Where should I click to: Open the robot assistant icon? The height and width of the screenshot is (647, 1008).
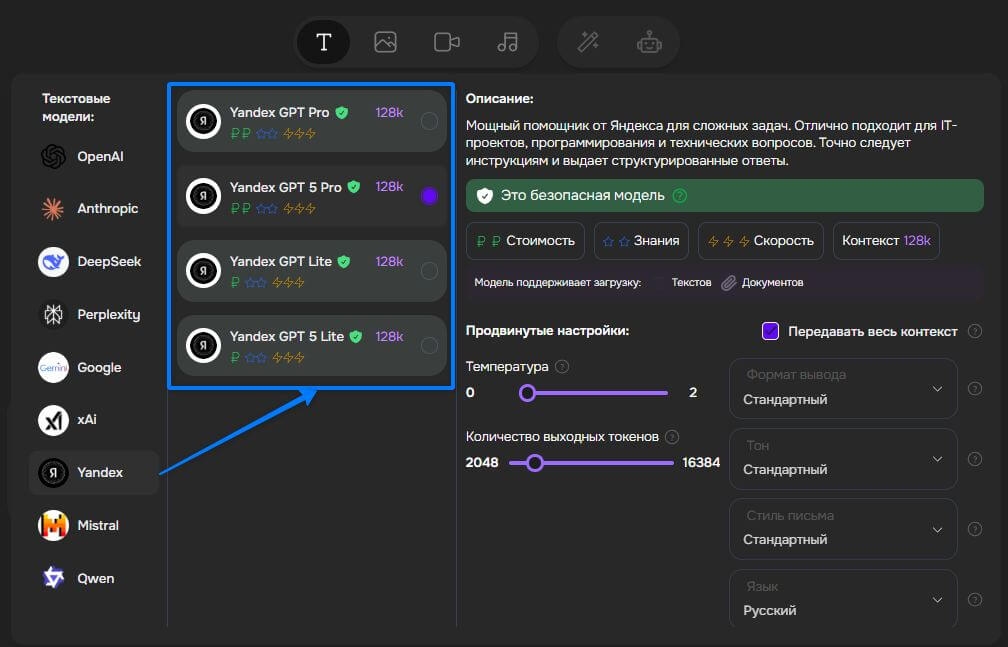[649, 42]
